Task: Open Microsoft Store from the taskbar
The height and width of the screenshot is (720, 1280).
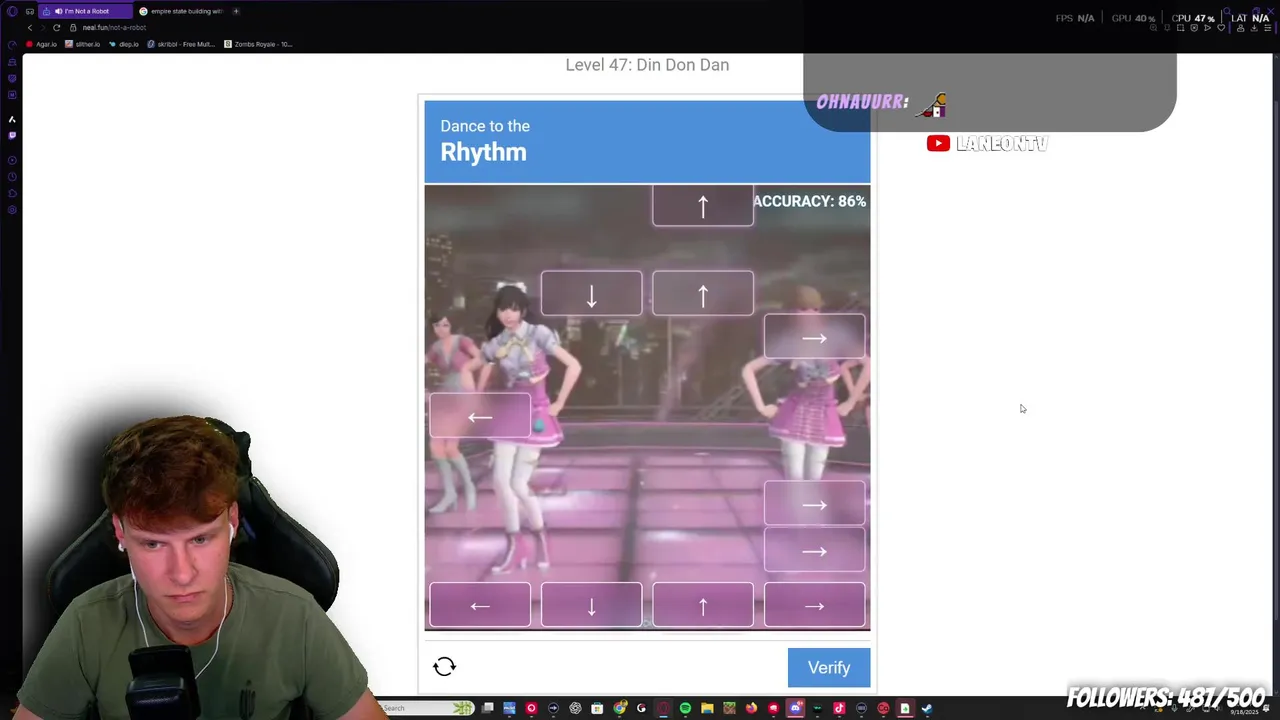Action: pos(597,708)
